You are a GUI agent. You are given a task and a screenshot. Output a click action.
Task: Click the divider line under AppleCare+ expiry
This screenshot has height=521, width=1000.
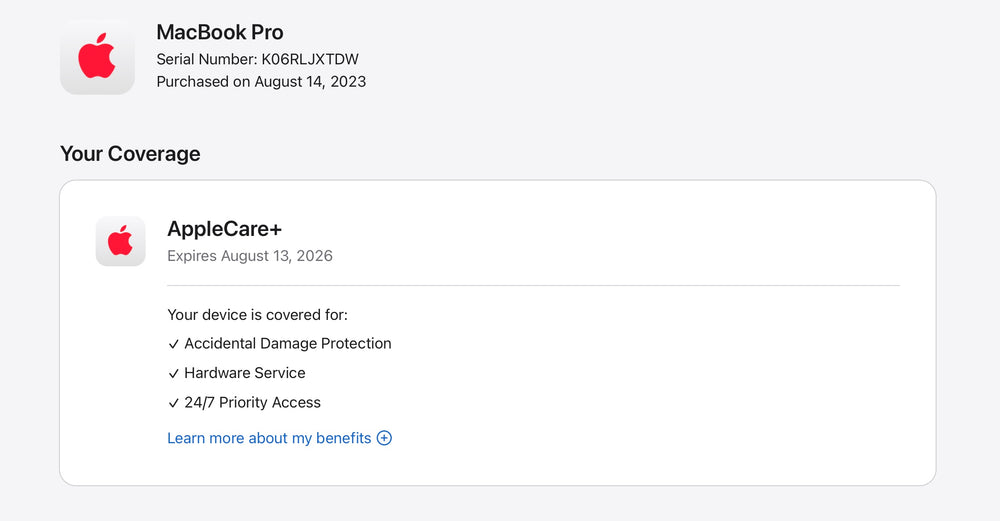click(x=533, y=285)
